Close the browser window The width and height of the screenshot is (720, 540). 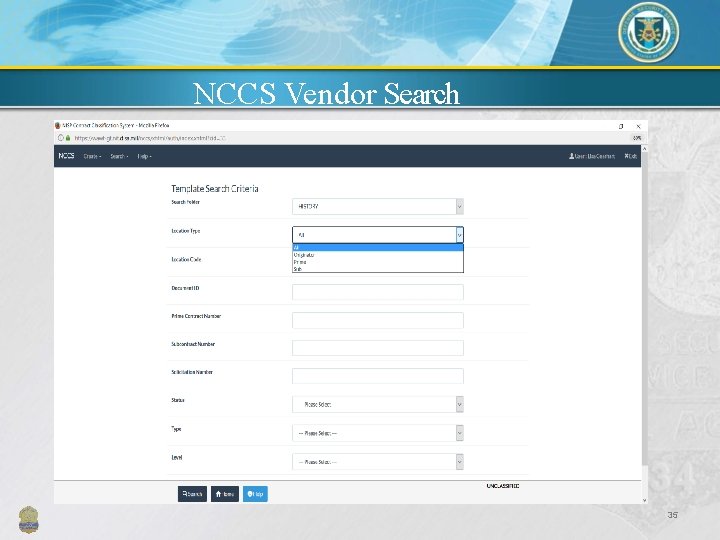coord(638,126)
